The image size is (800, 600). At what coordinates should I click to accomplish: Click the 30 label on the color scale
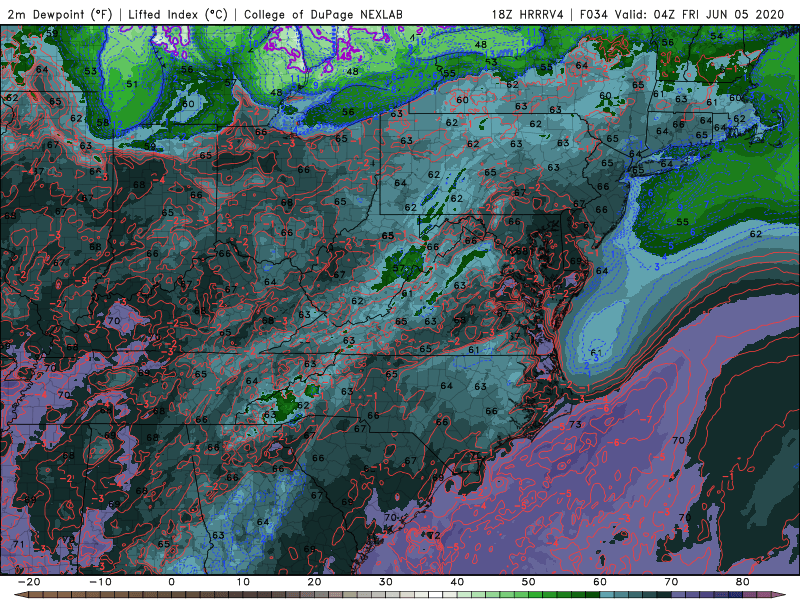pos(386,582)
